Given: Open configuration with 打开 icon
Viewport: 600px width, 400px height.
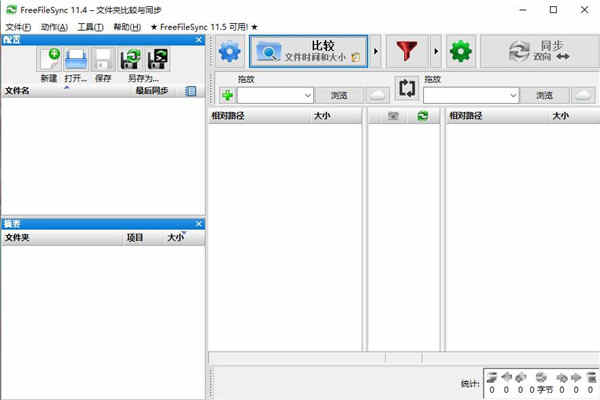Looking at the screenshot, I should (x=76, y=60).
